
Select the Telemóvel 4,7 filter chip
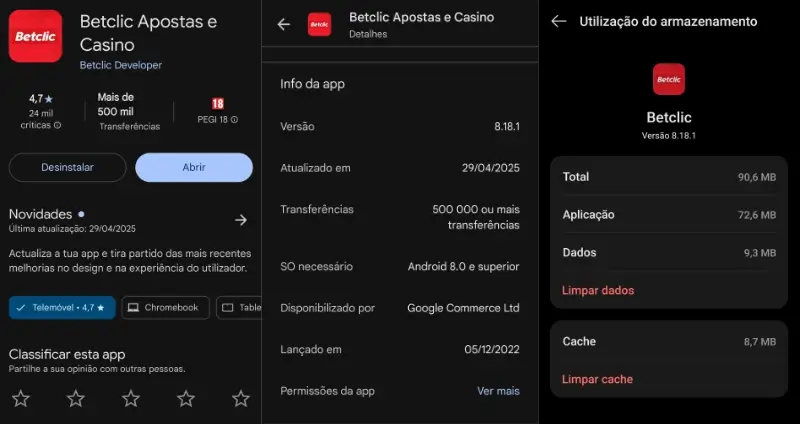(x=62, y=308)
